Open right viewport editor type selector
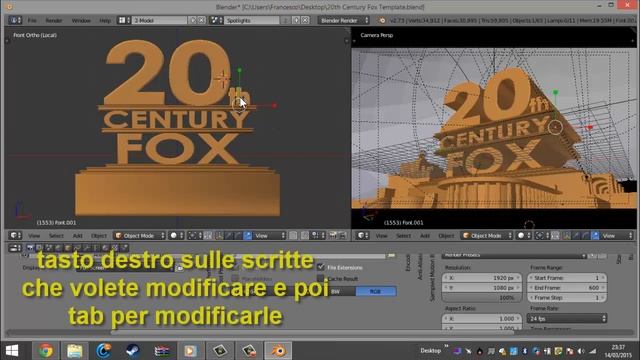 coord(362,236)
